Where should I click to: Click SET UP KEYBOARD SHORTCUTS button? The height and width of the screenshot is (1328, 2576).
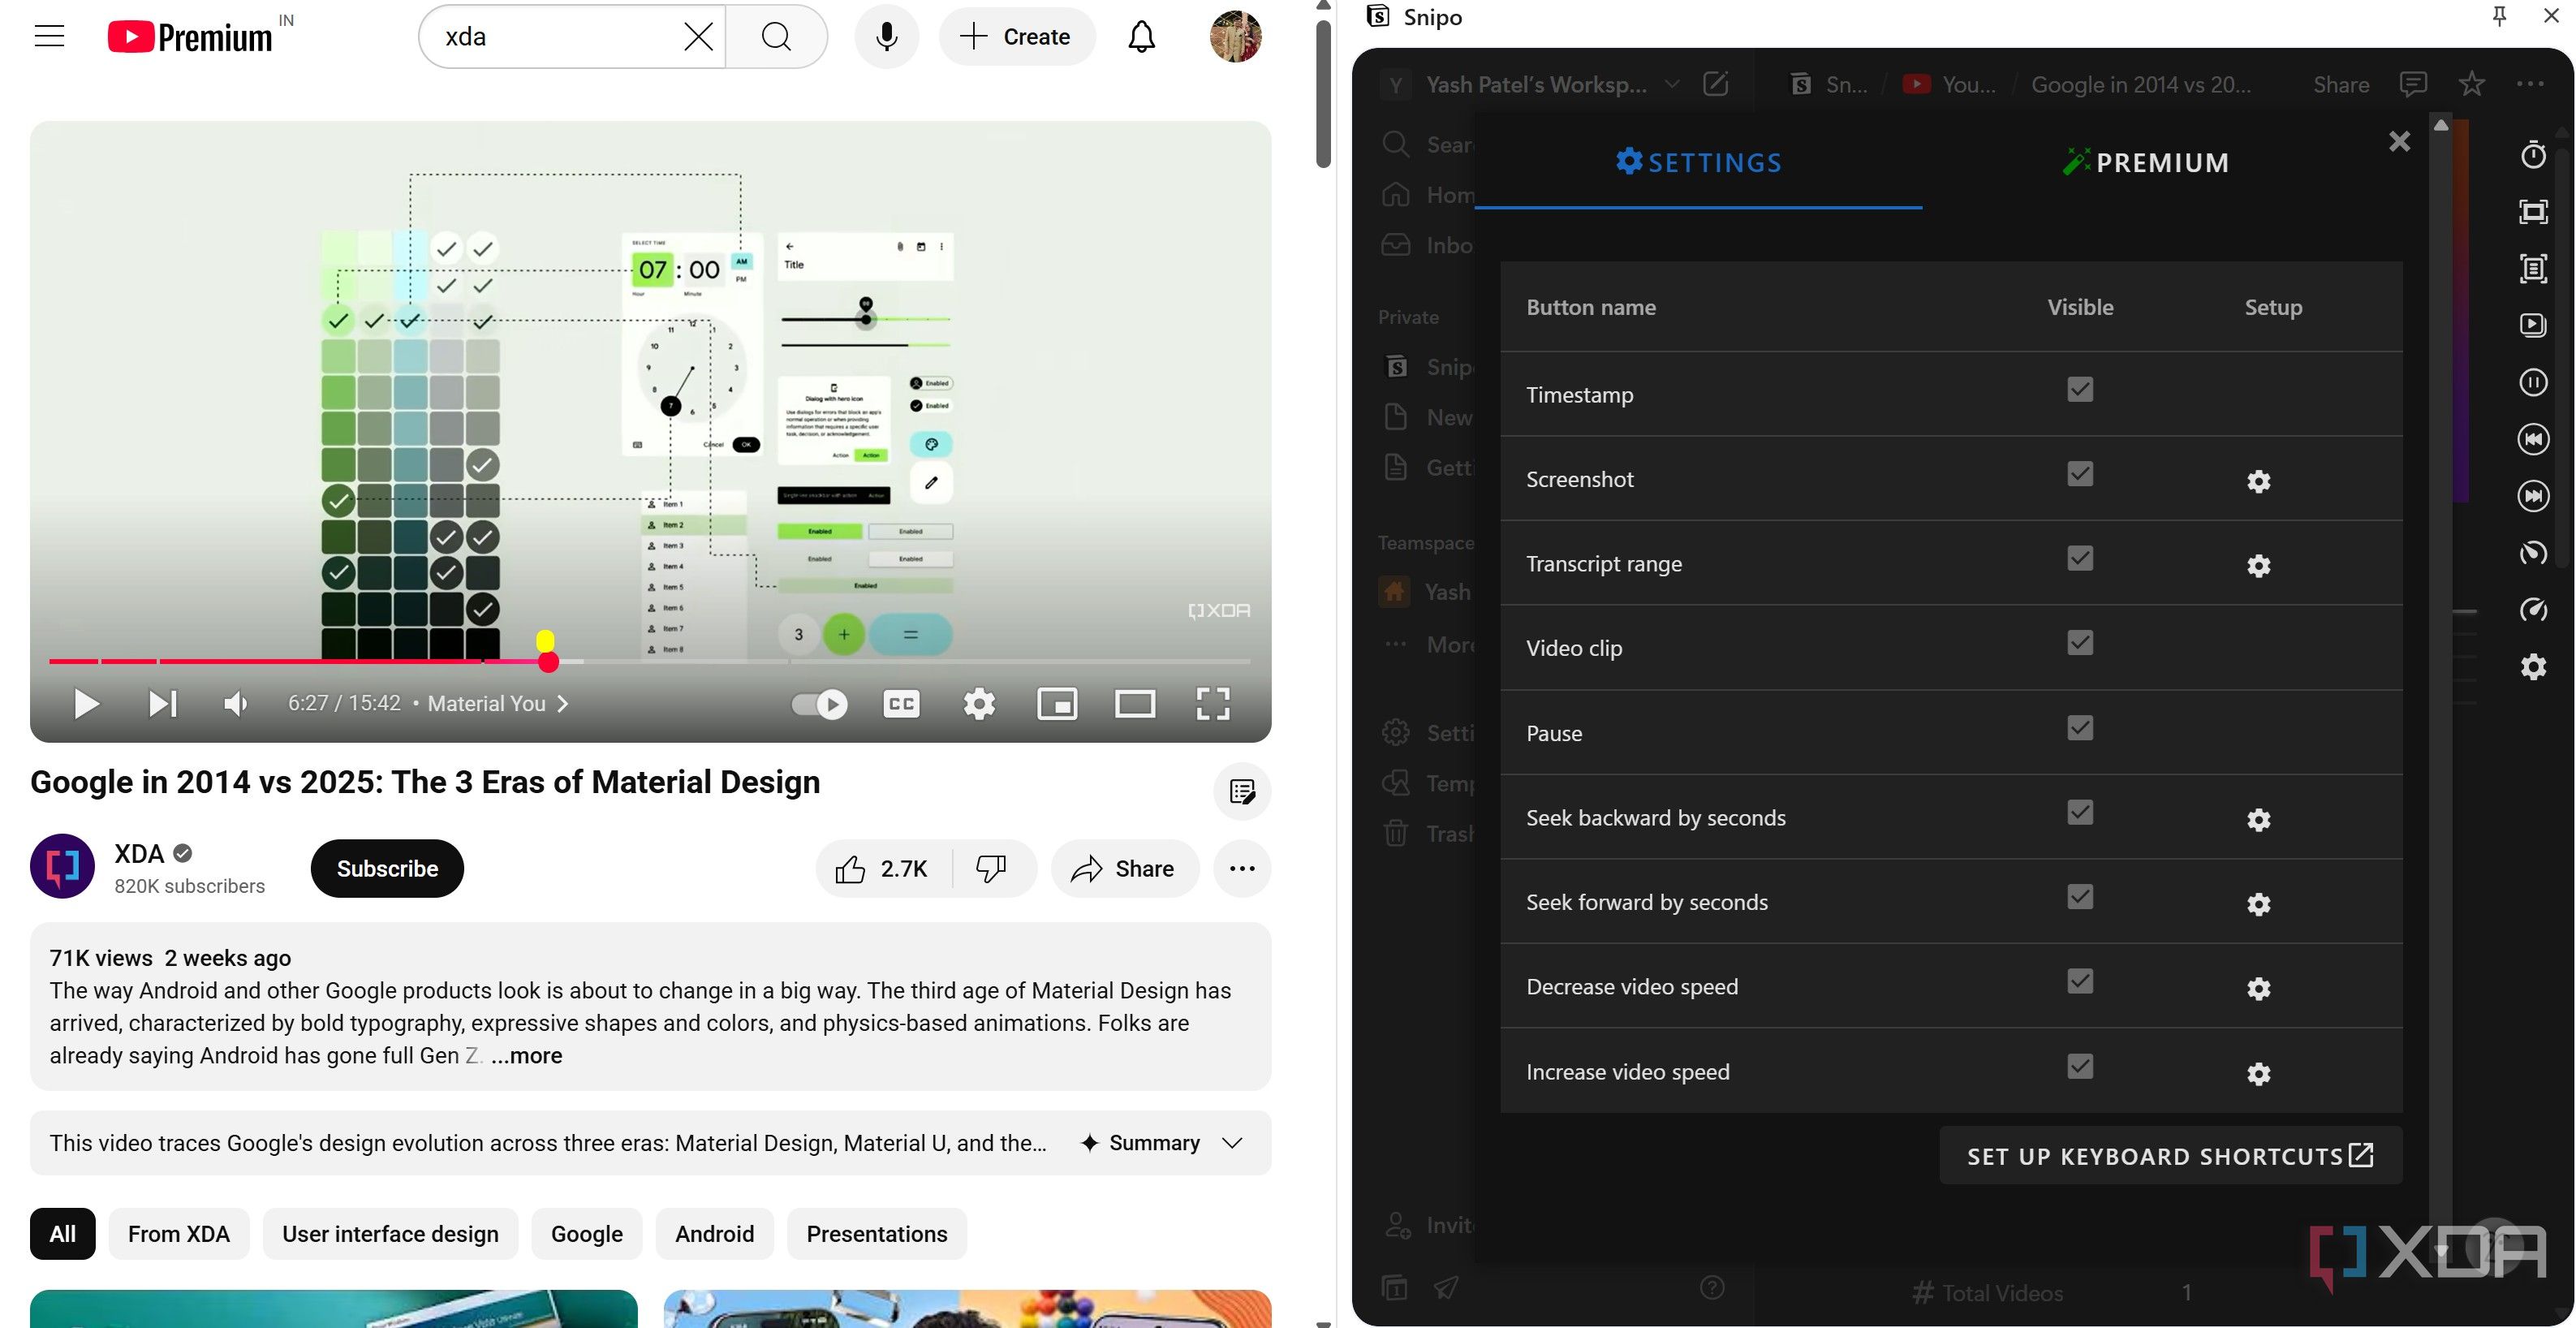[2170, 1156]
